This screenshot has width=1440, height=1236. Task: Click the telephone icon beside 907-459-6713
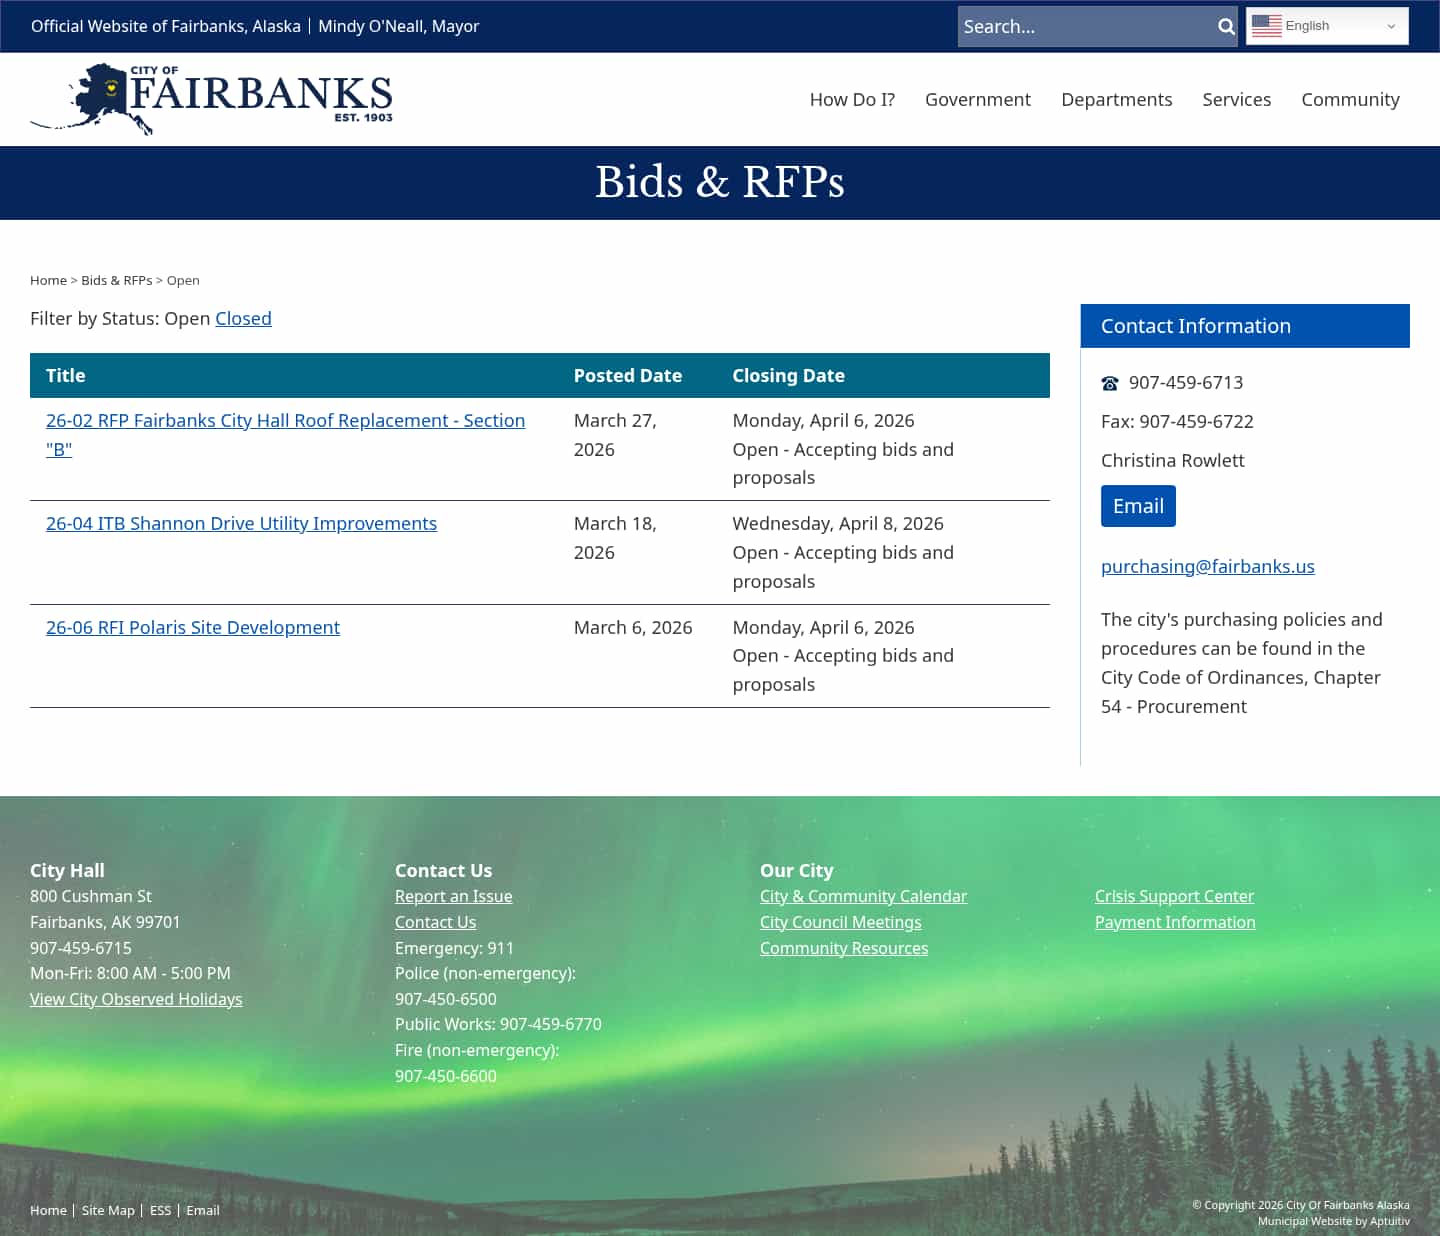coord(1109,382)
